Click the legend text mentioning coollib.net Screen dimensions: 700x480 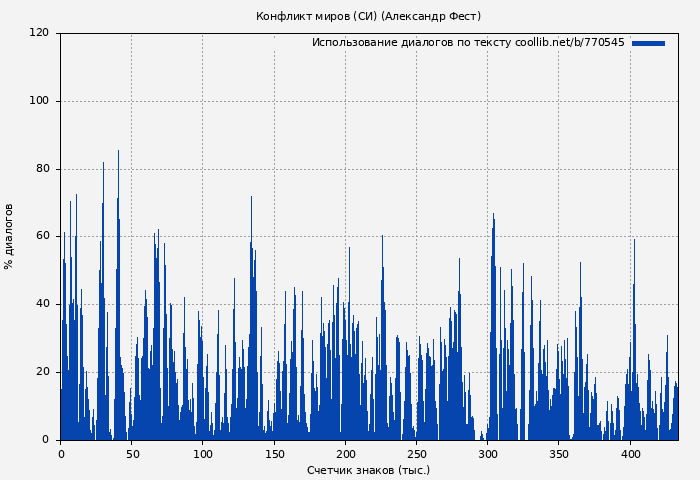click(467, 43)
